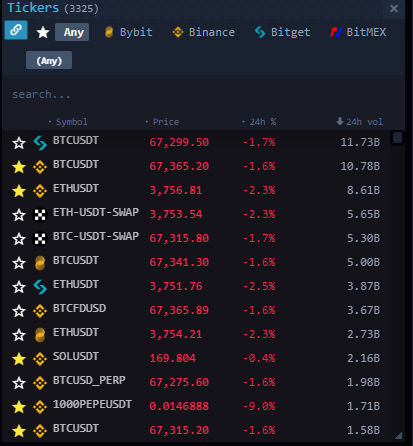Click the resize grip at panel corner

tap(399, 435)
